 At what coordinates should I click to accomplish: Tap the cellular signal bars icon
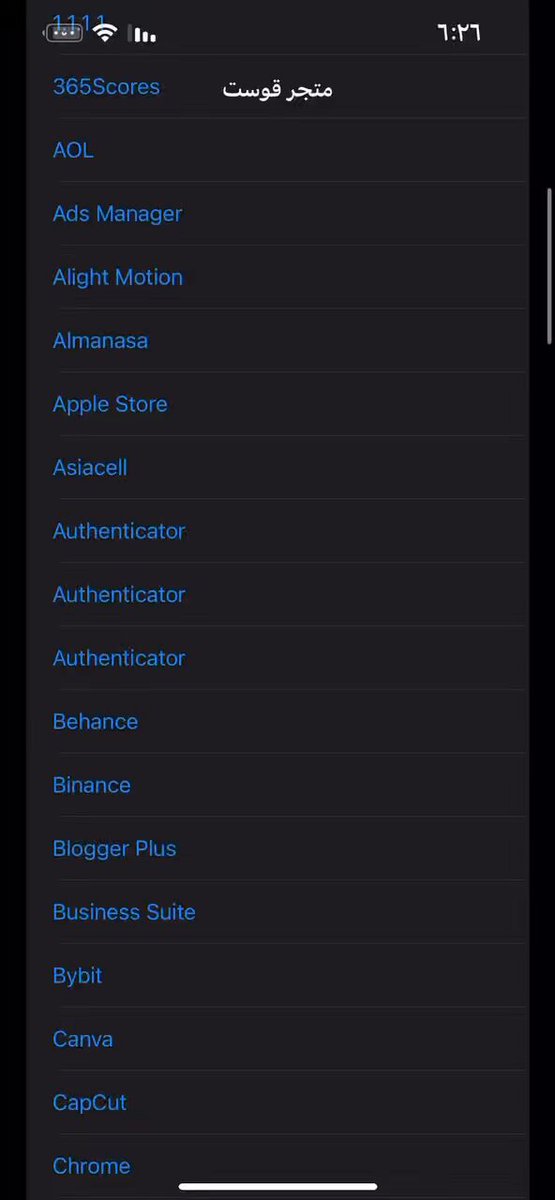click(x=145, y=35)
